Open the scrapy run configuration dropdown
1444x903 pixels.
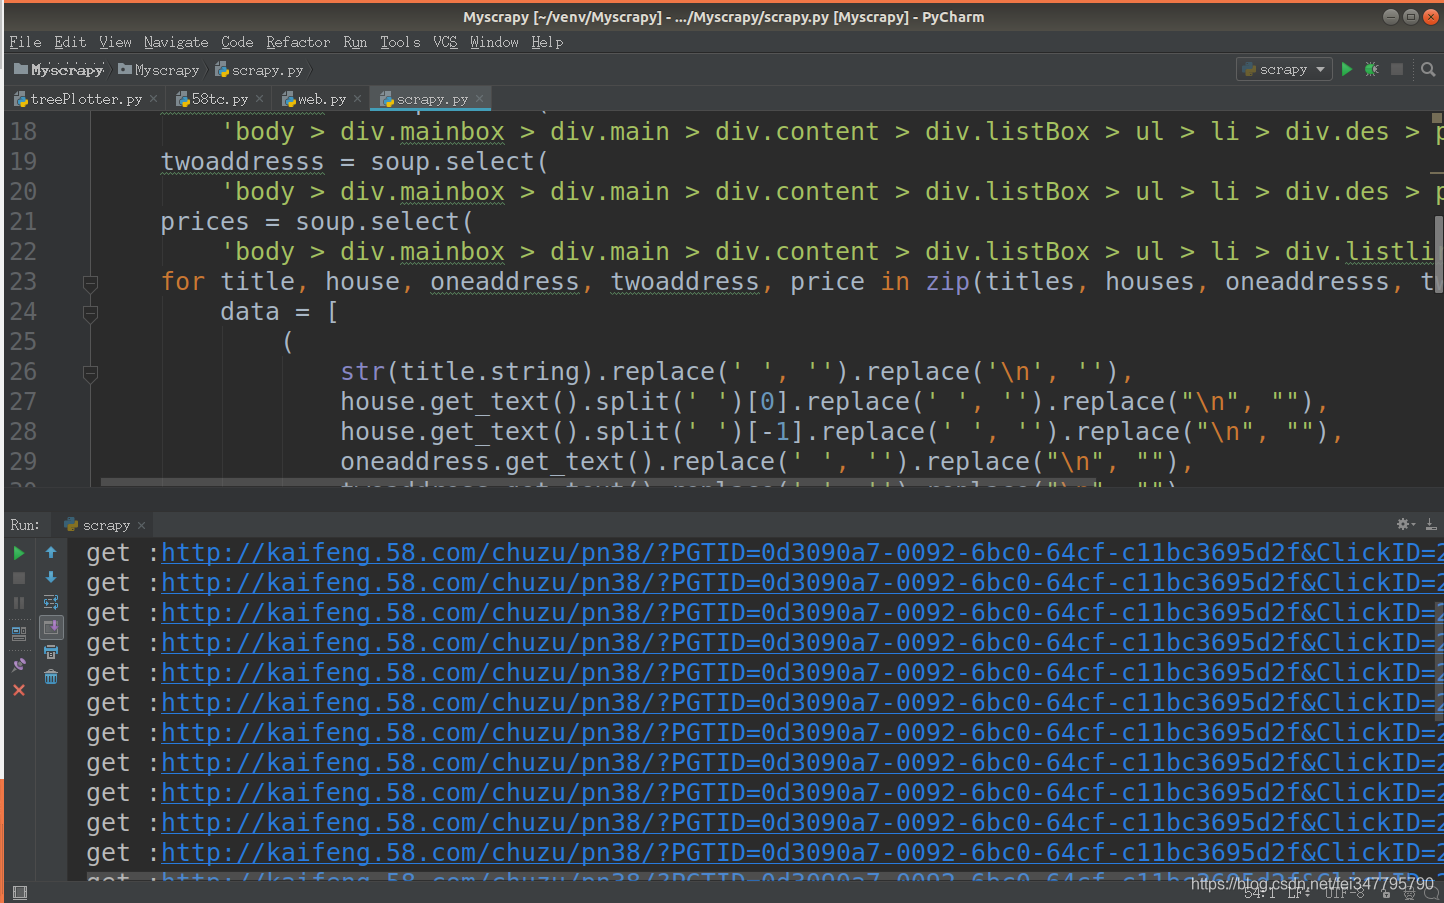[x=1284, y=69]
